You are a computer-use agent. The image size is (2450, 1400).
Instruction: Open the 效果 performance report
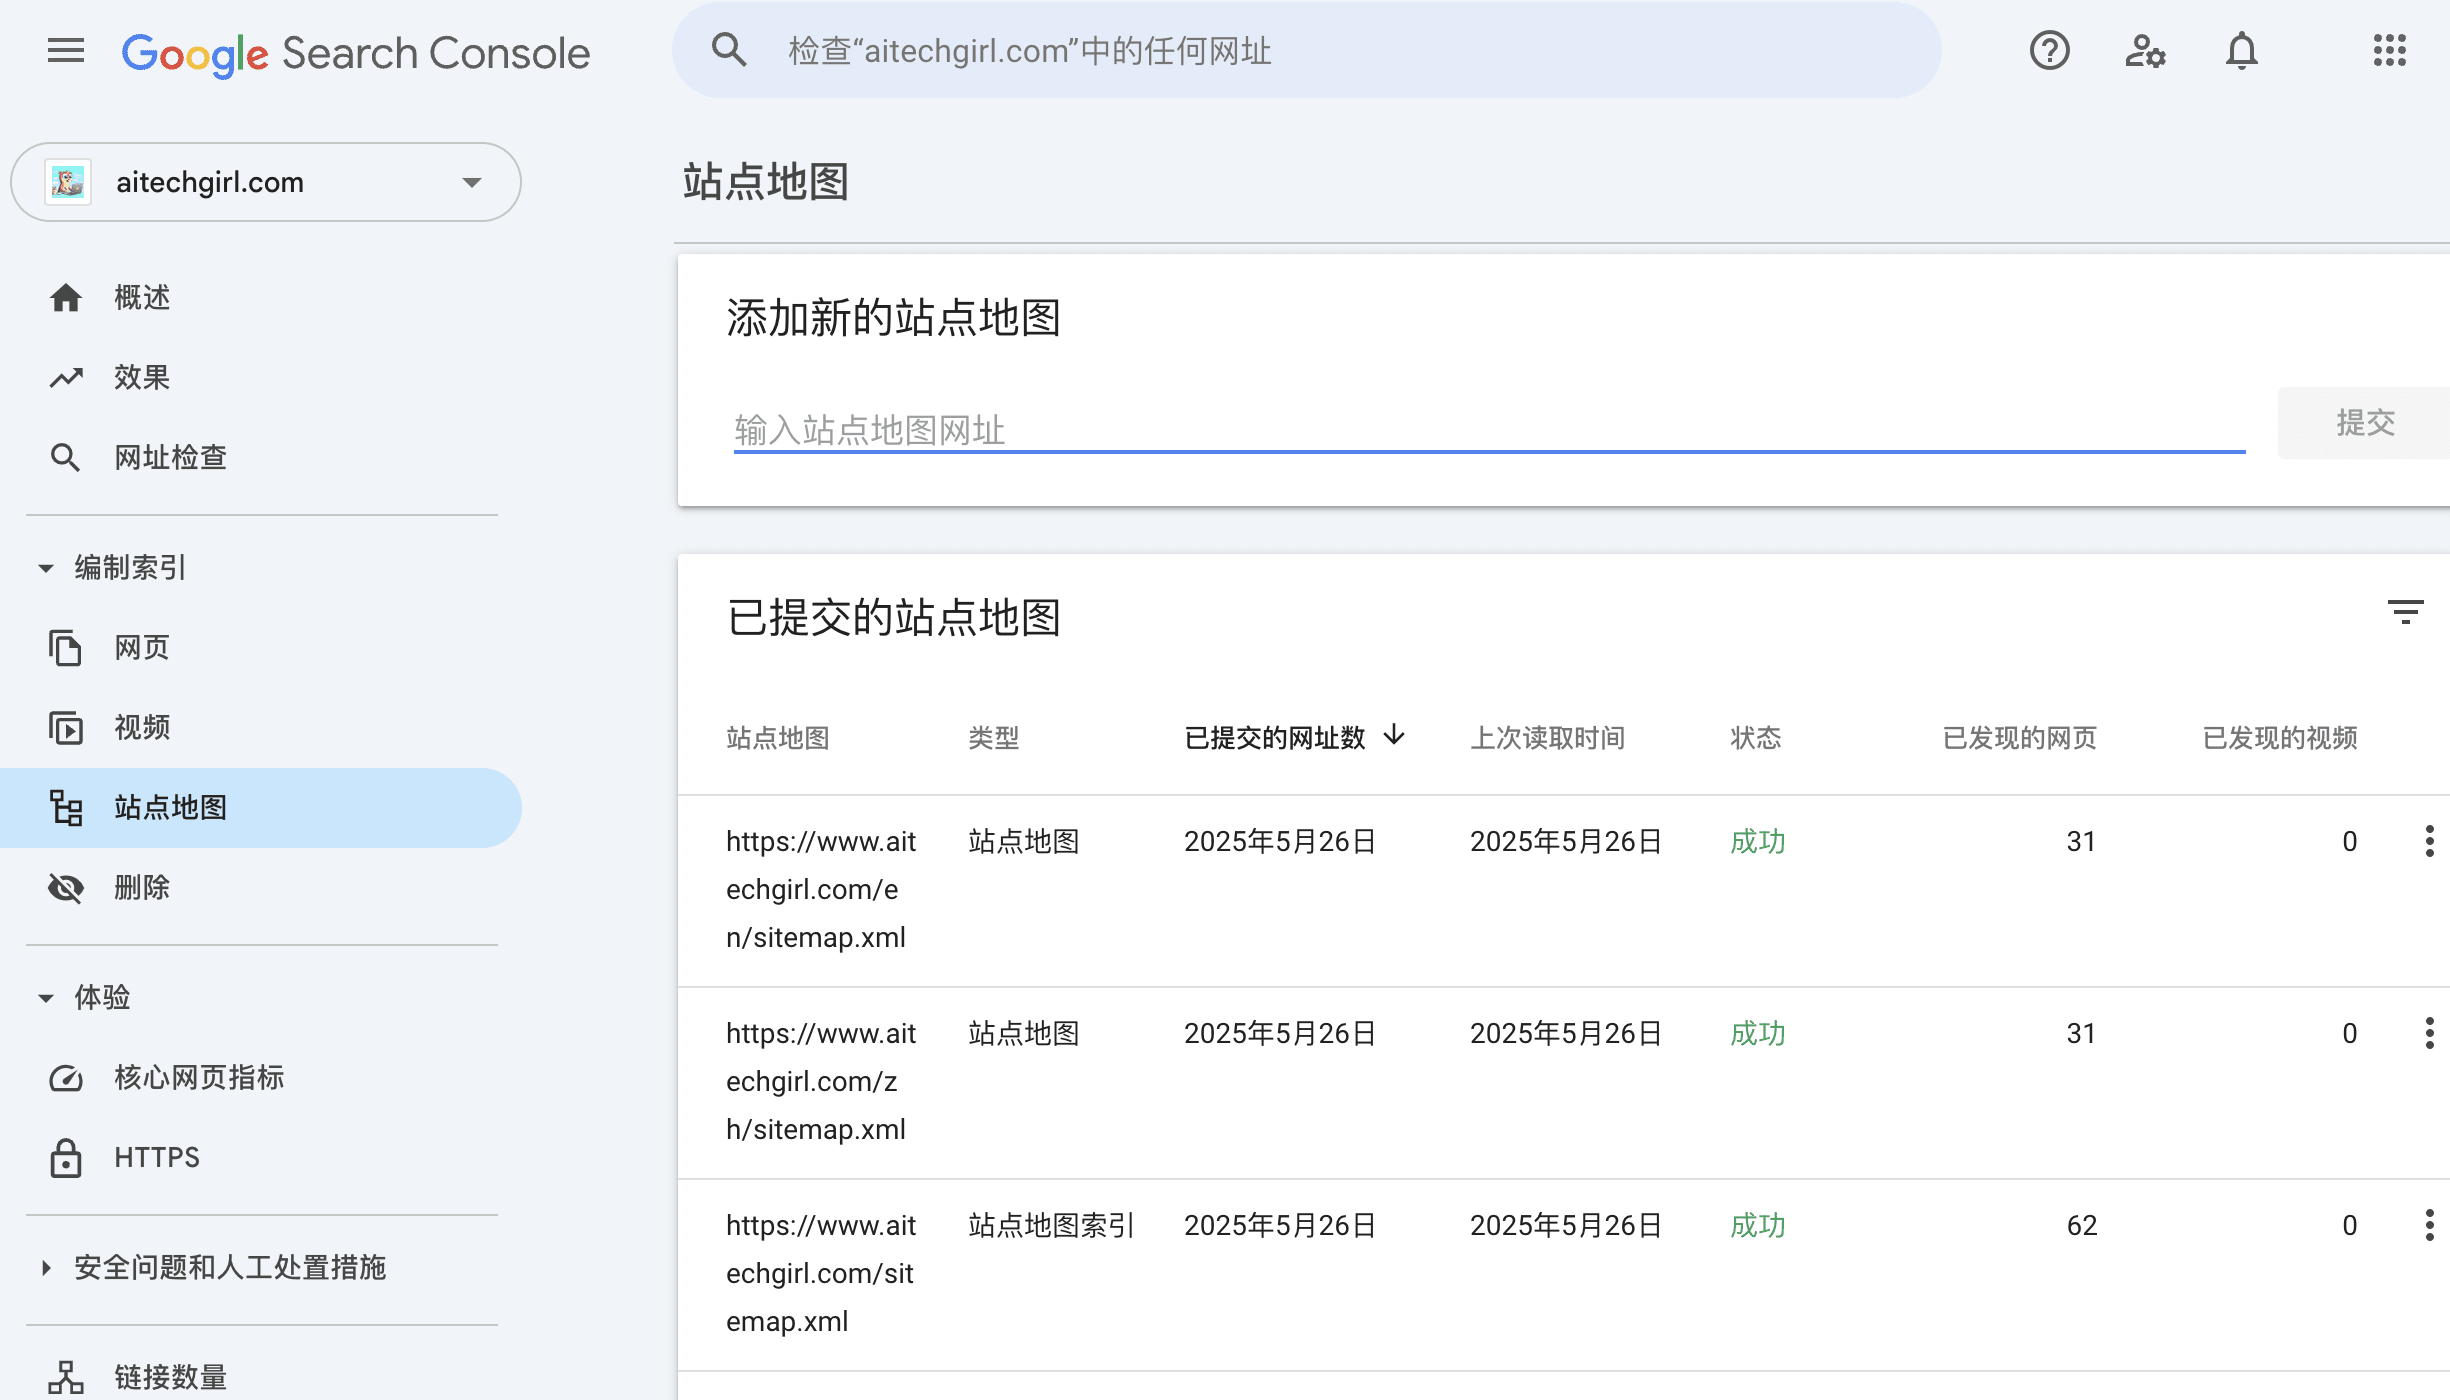[x=261, y=378]
